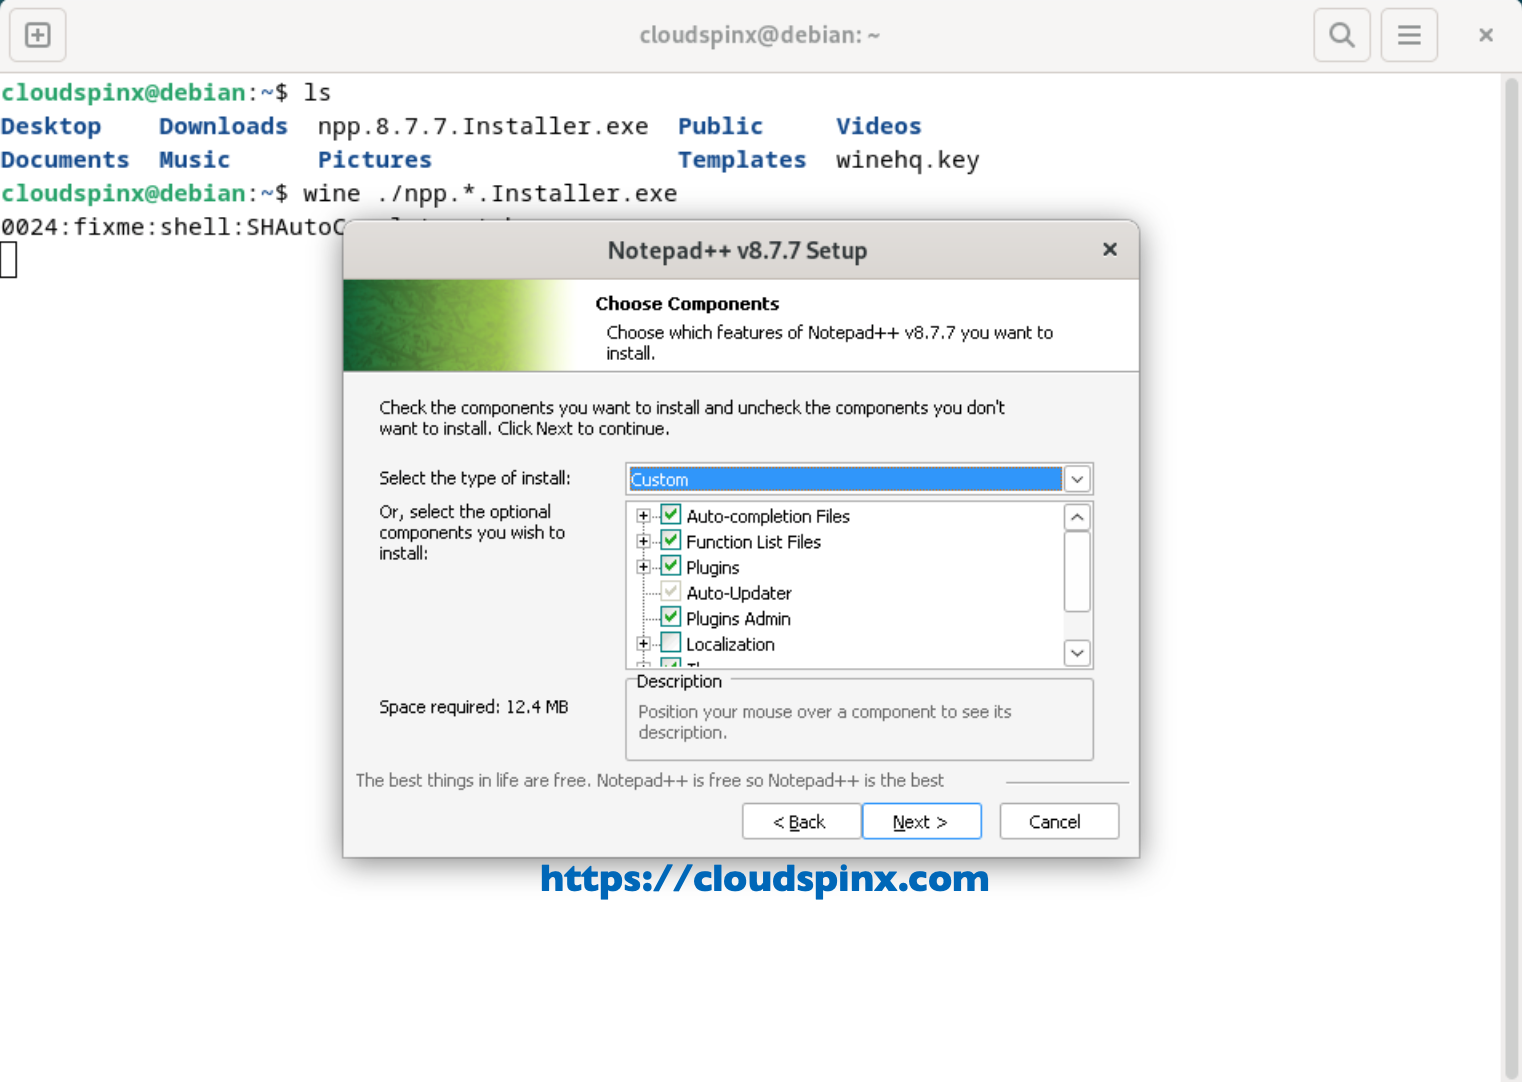Expand the Plugins component tree
The width and height of the screenshot is (1522, 1082).
click(x=643, y=565)
